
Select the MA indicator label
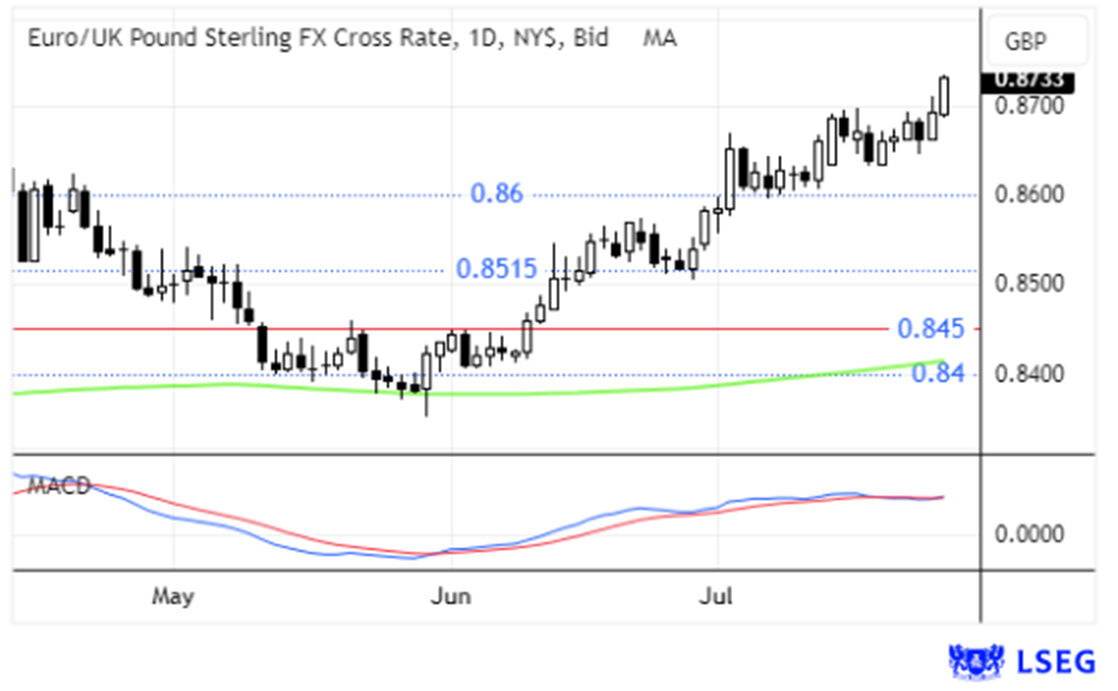click(659, 39)
